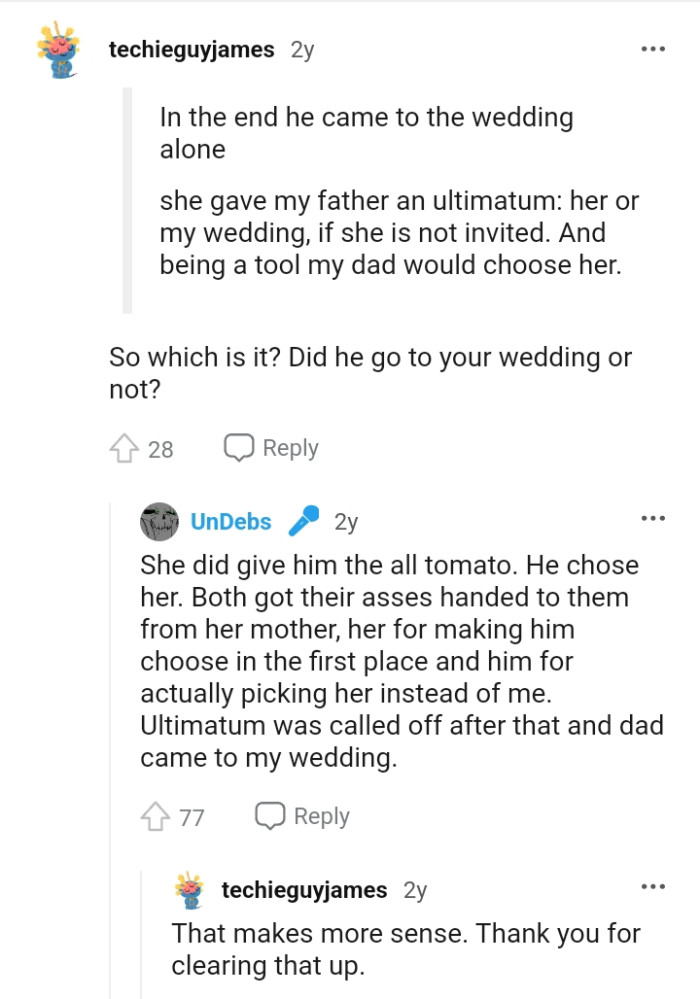700x999 pixels.
Task: Click the Reply speech bubble on the top comment
Action: pyautogui.click(x=238, y=448)
